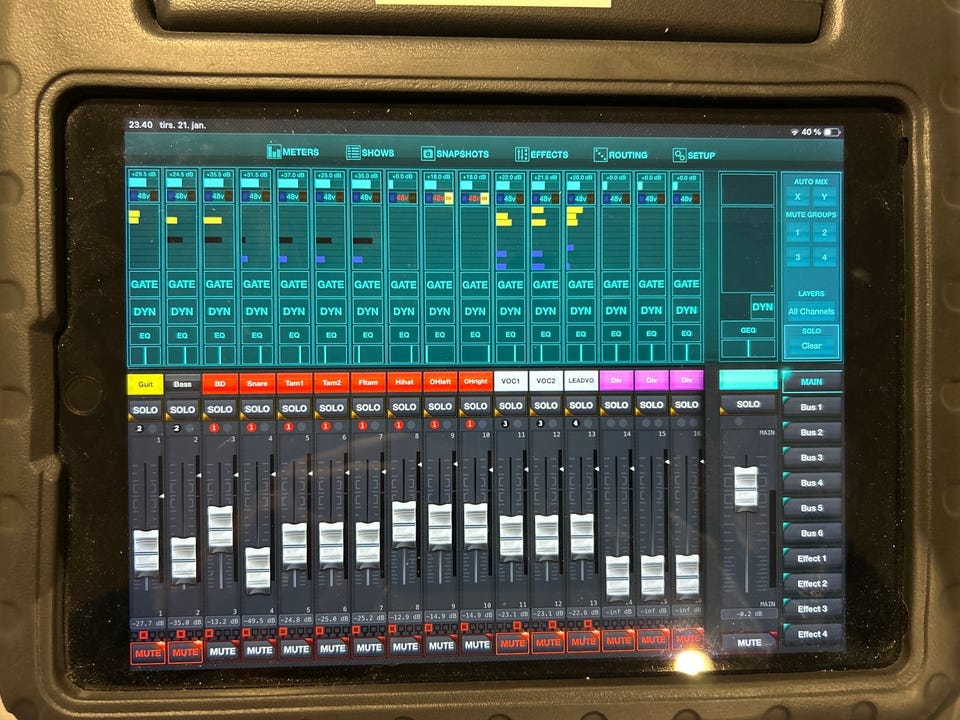The image size is (960, 720).
Task: Unmute the Bass channel
Action: point(185,652)
